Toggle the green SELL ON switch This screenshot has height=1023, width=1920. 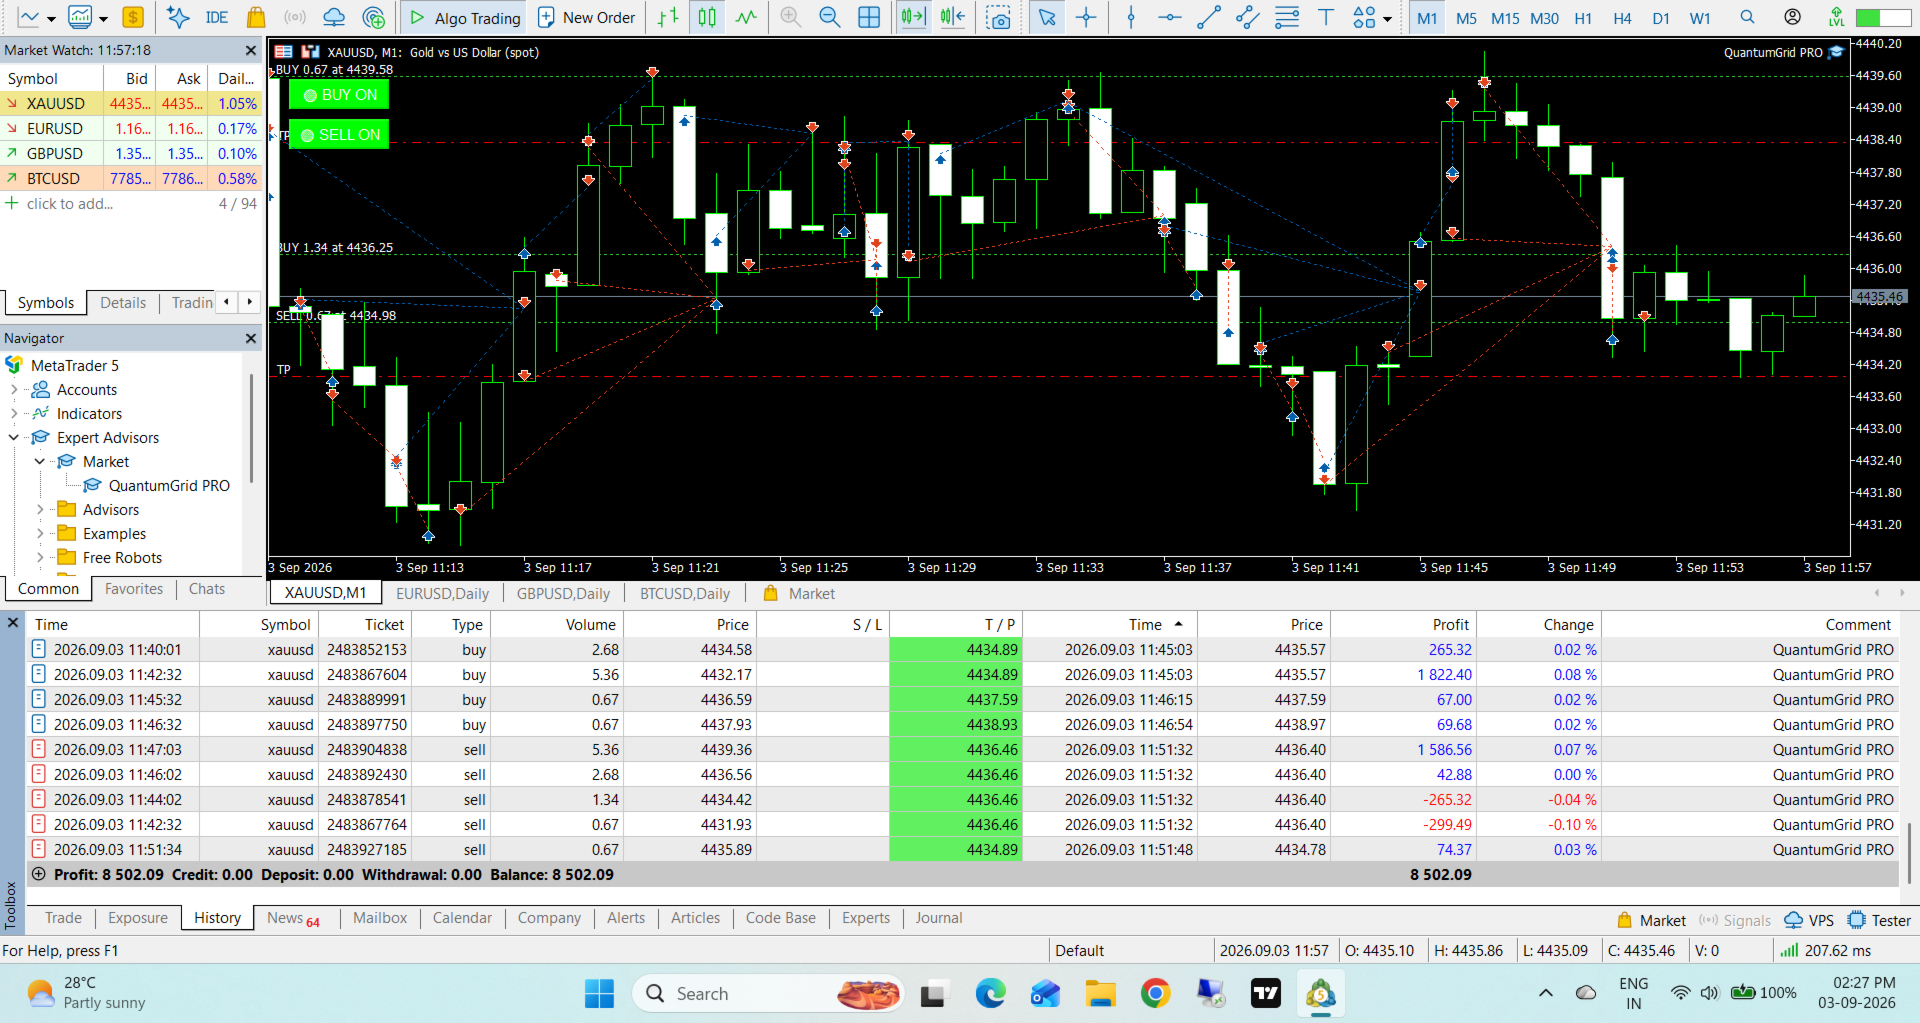point(339,135)
